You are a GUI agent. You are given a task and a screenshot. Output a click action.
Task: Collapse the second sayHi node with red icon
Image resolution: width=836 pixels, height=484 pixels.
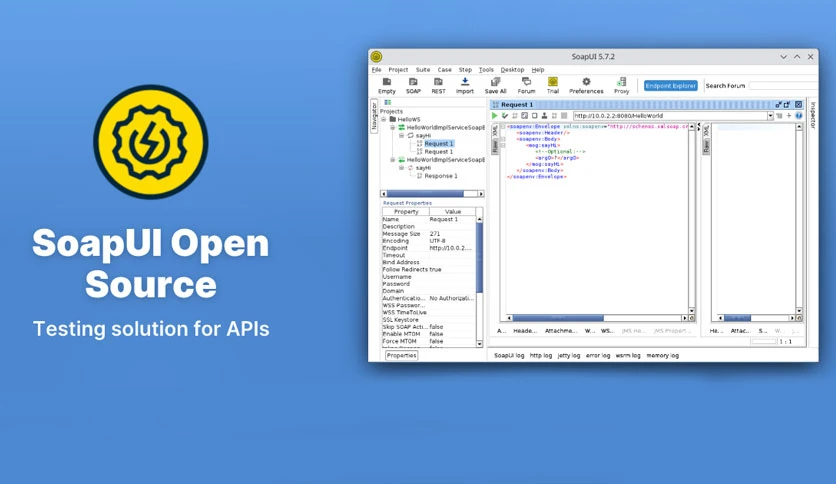(x=401, y=168)
